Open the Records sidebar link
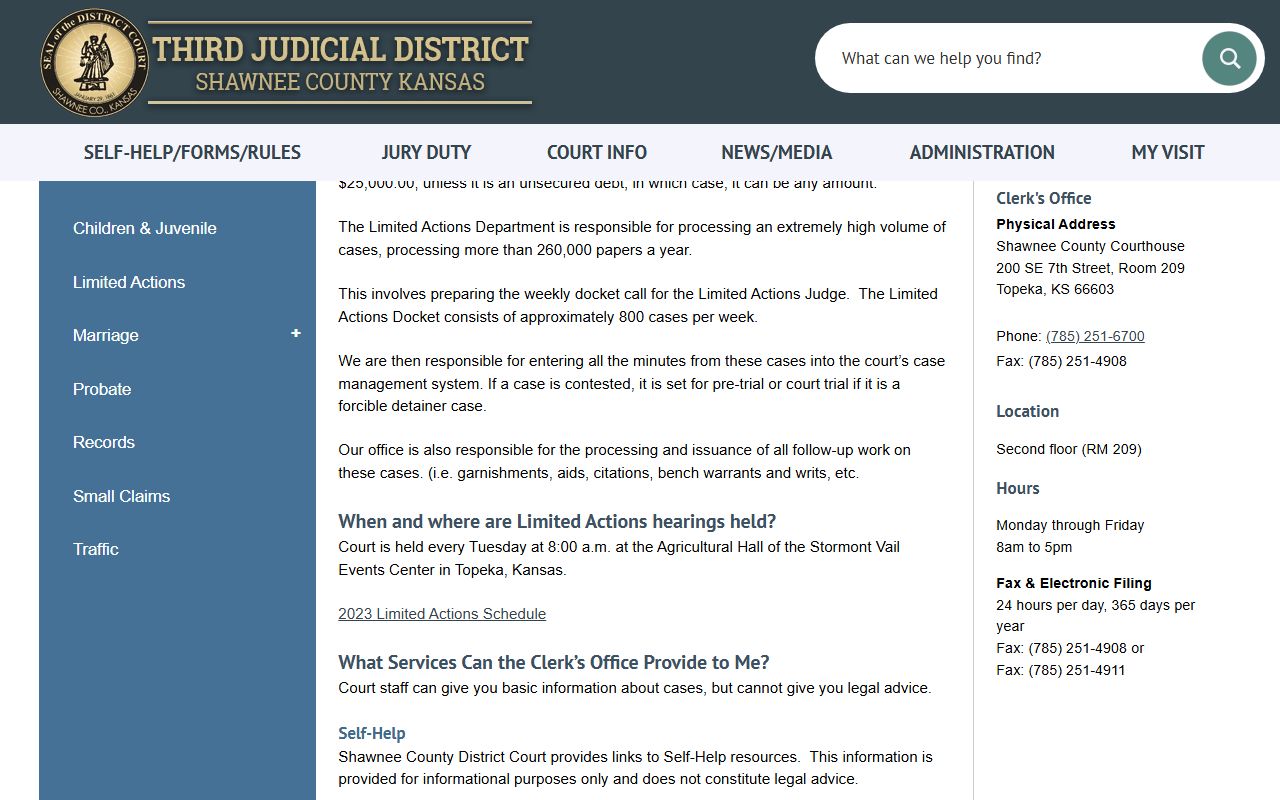1280x800 pixels. tap(104, 442)
